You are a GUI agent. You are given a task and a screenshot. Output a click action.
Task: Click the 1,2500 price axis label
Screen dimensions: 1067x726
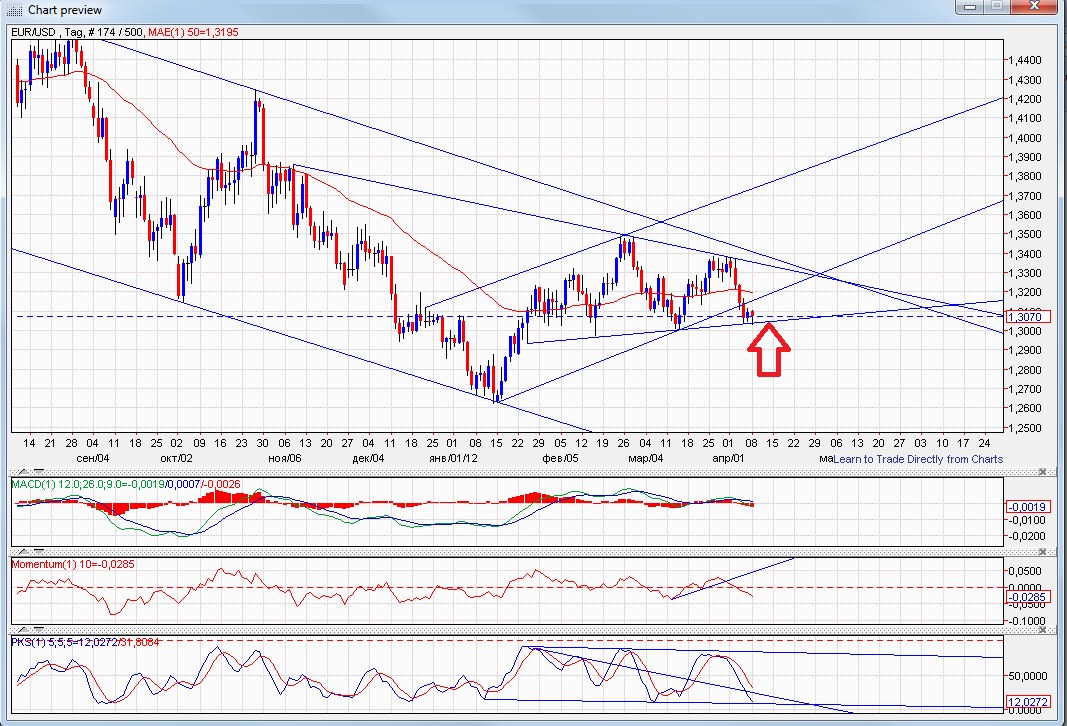coord(1025,428)
